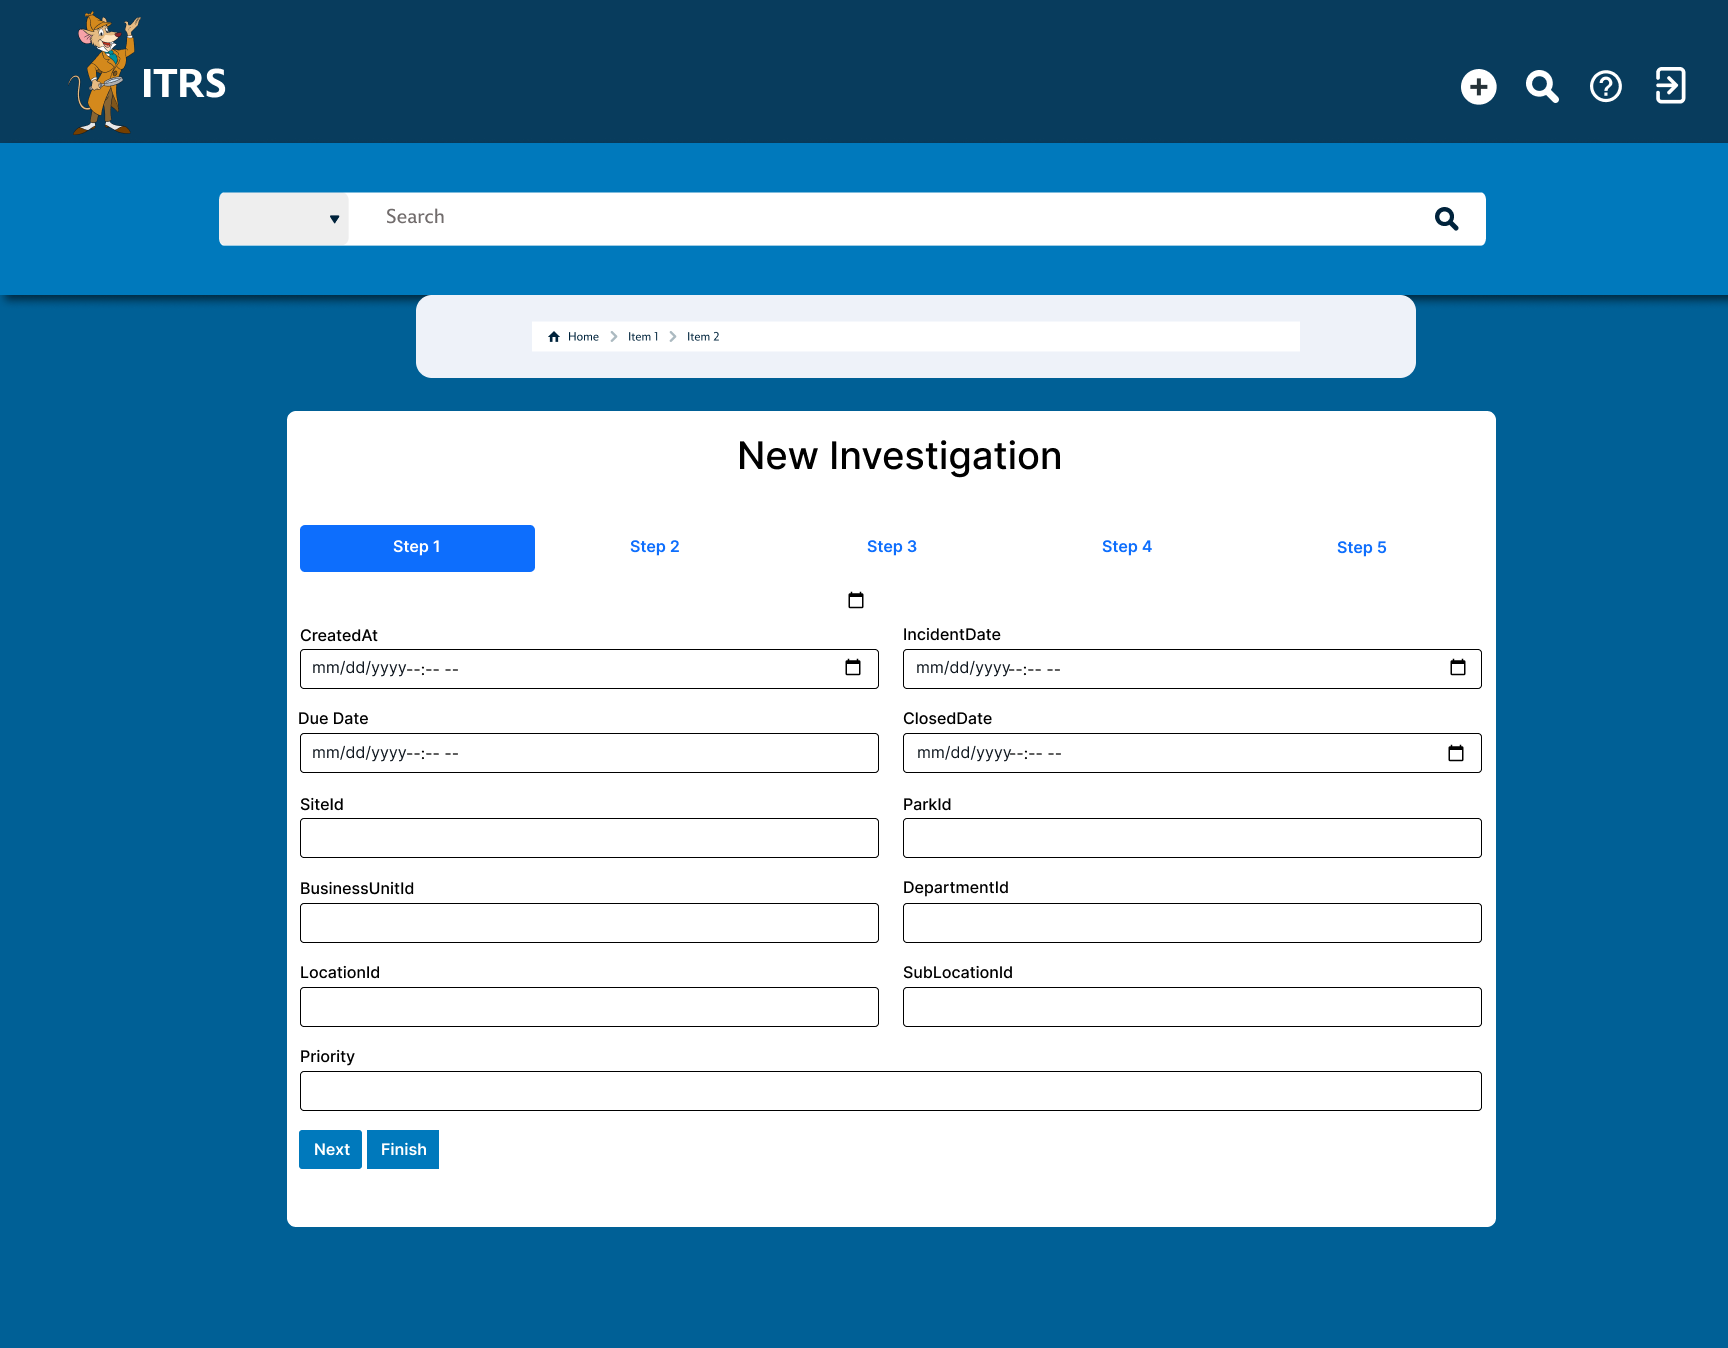Click into the SubLocationId field
Screen dimensions: 1728x1348
pos(1192,1007)
